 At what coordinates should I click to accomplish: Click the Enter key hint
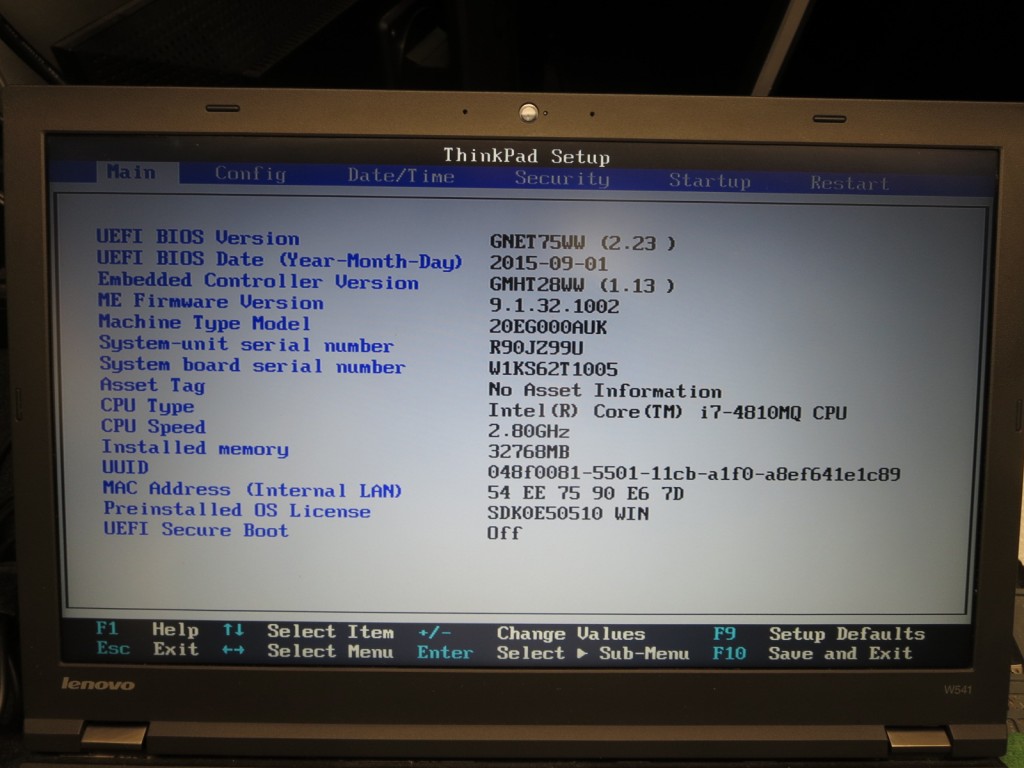445,652
